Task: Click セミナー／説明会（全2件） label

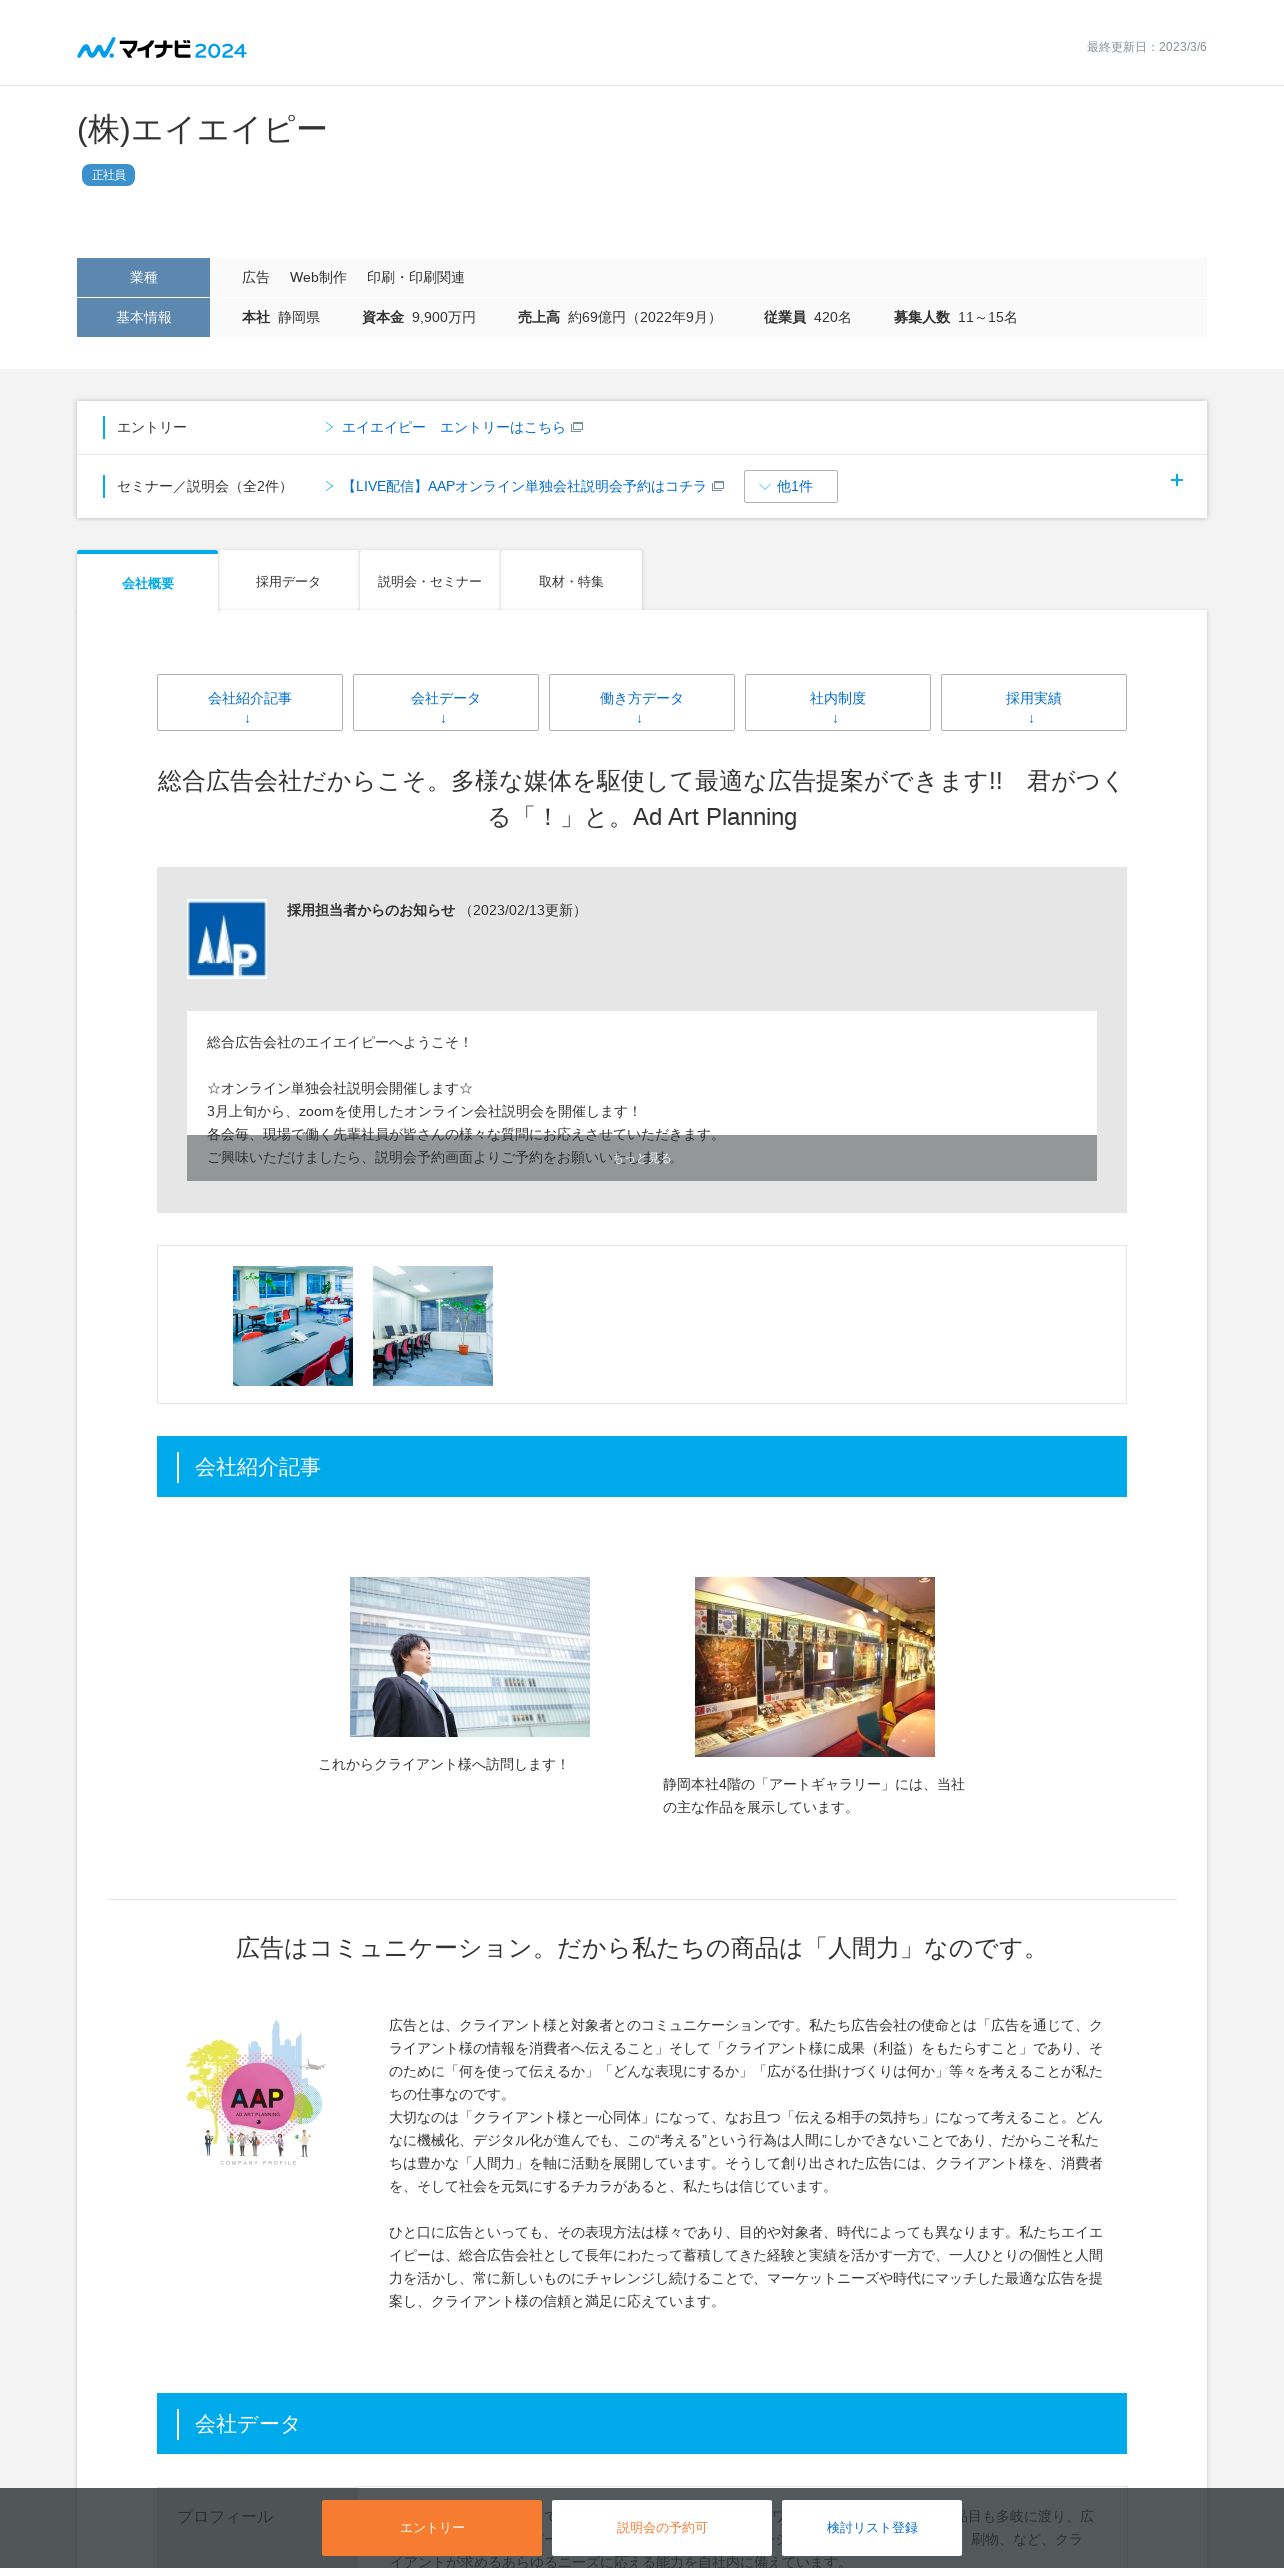Action: coord(205,486)
